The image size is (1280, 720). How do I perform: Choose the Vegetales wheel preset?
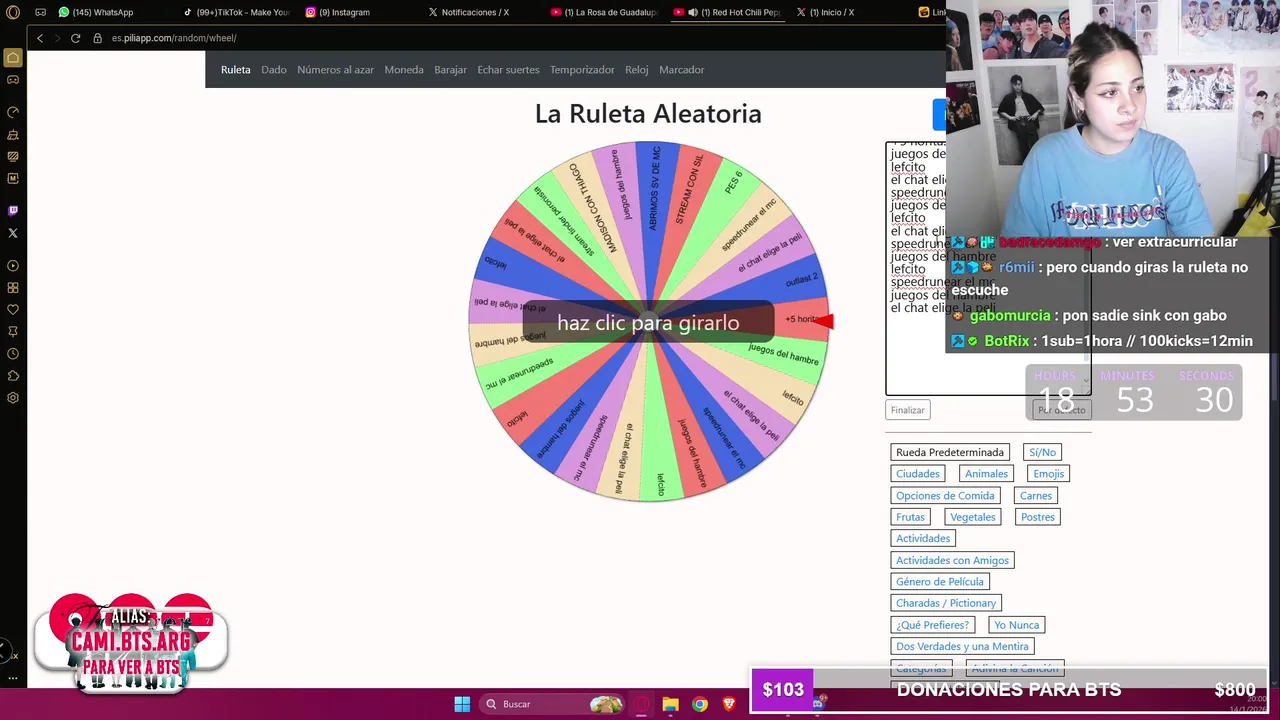pyautogui.click(x=973, y=517)
